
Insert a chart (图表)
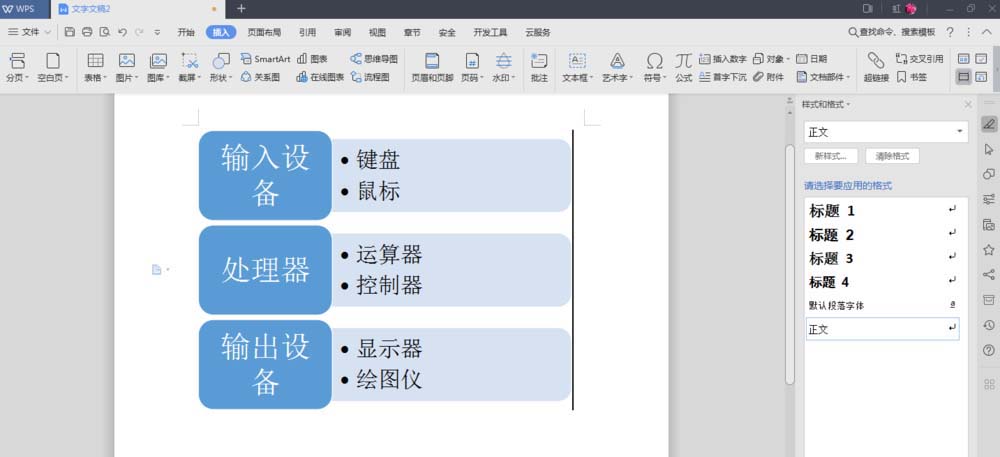tap(312, 59)
